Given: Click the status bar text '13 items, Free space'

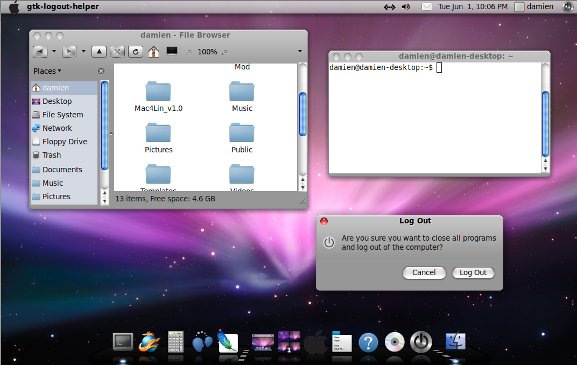Looking at the screenshot, I should point(165,199).
